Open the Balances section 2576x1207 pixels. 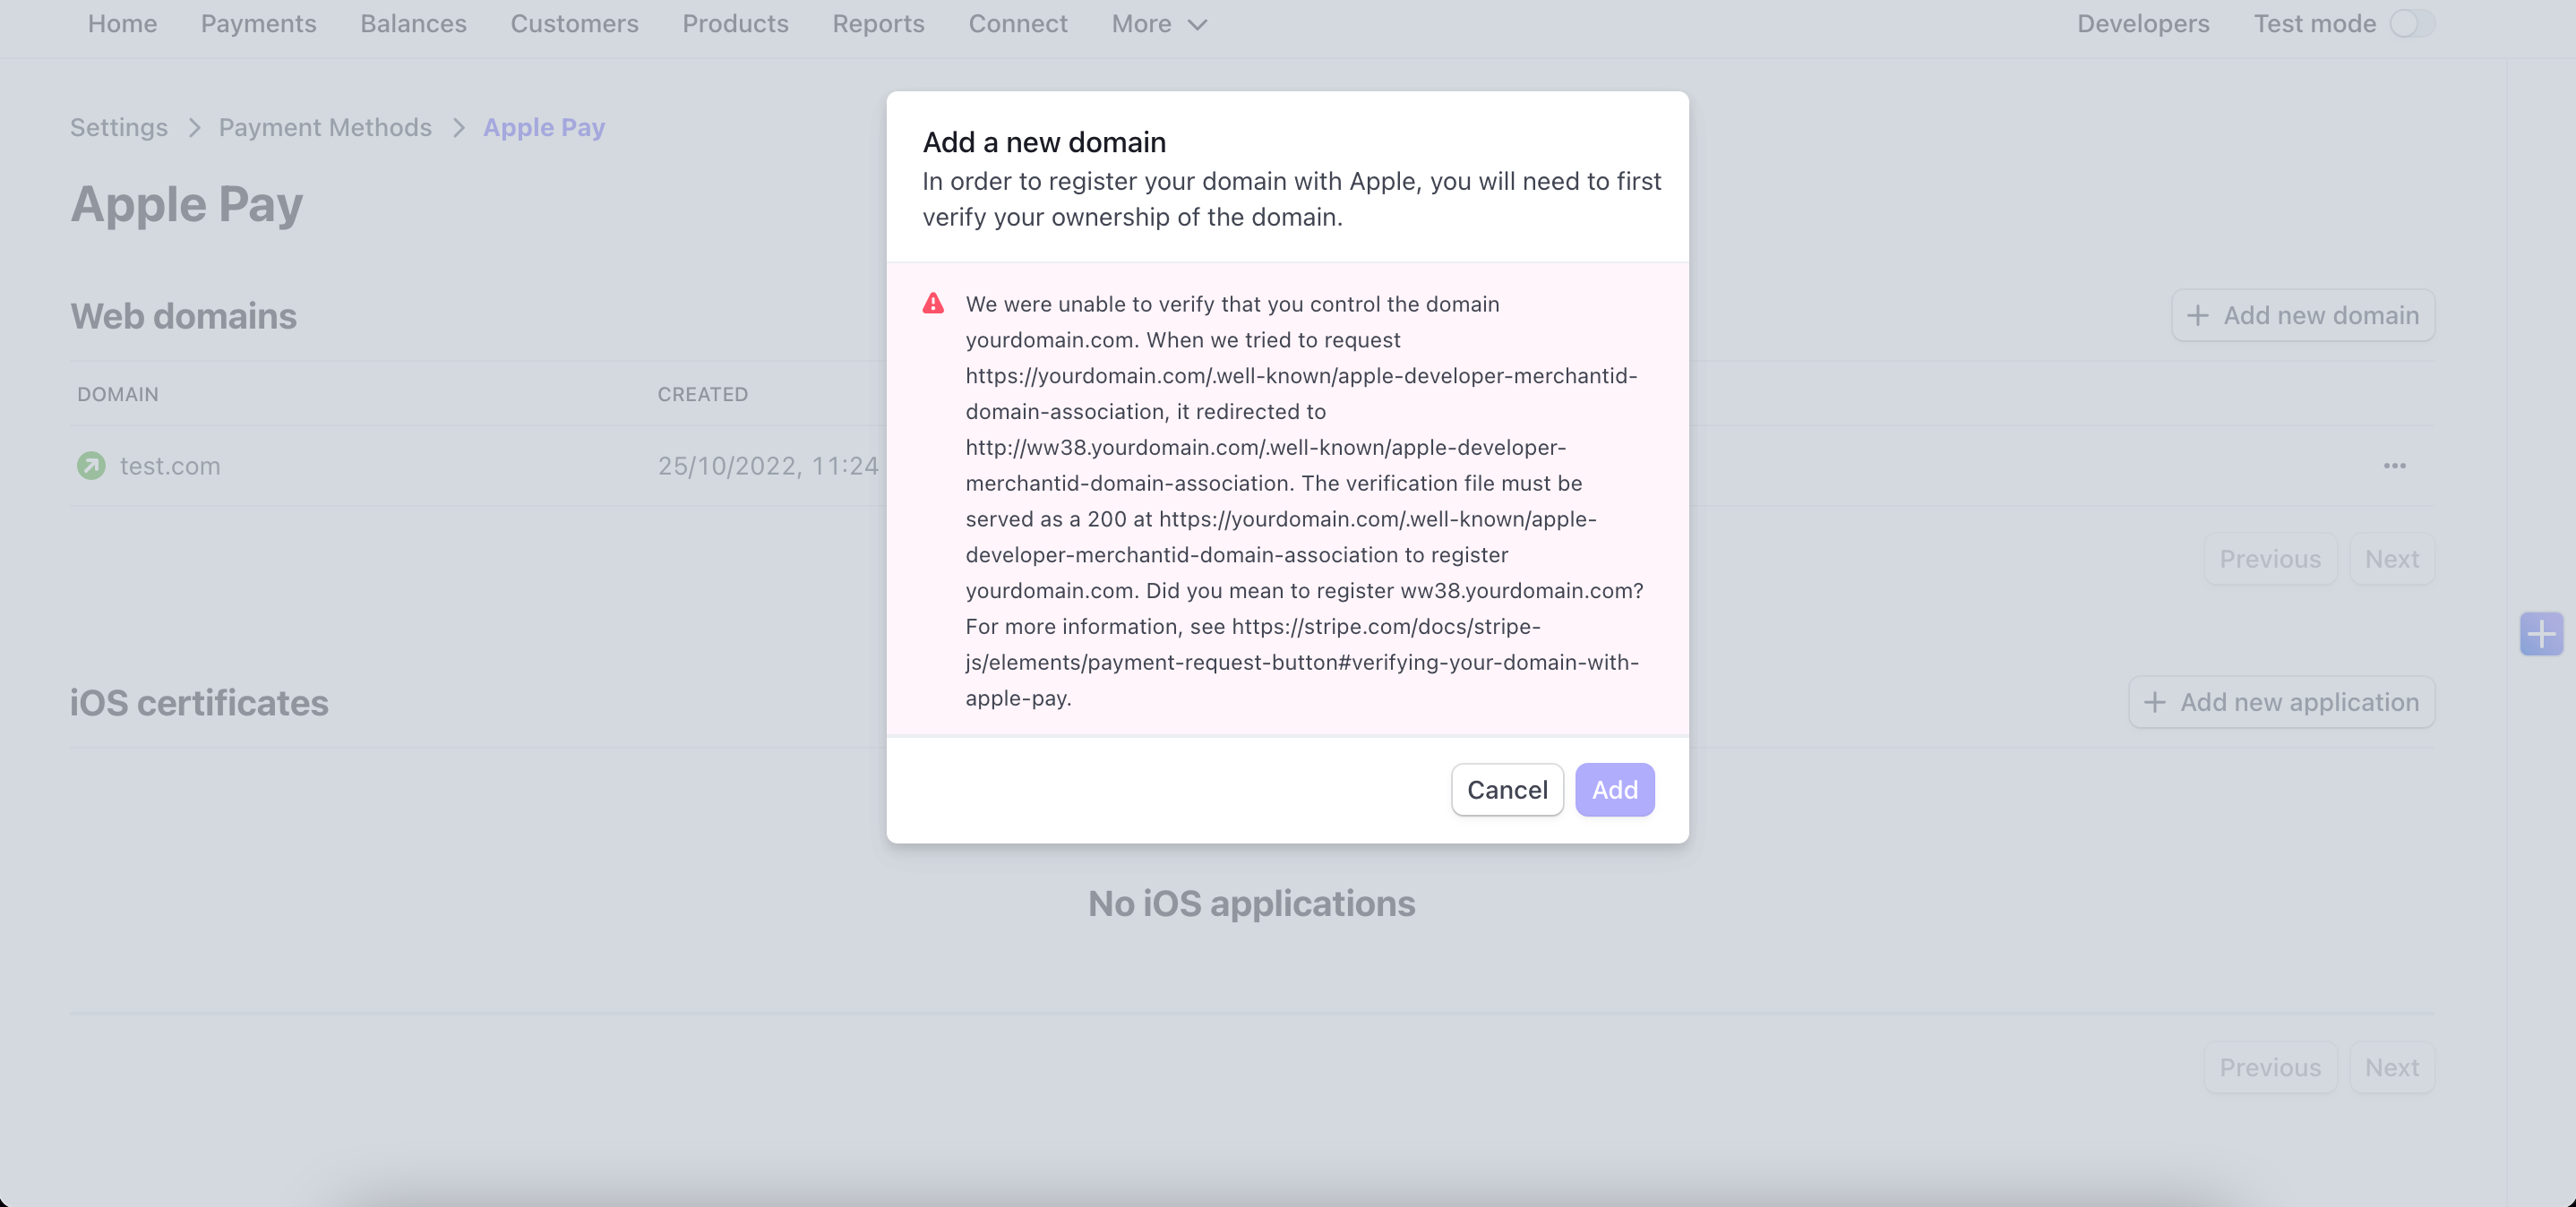tap(413, 23)
